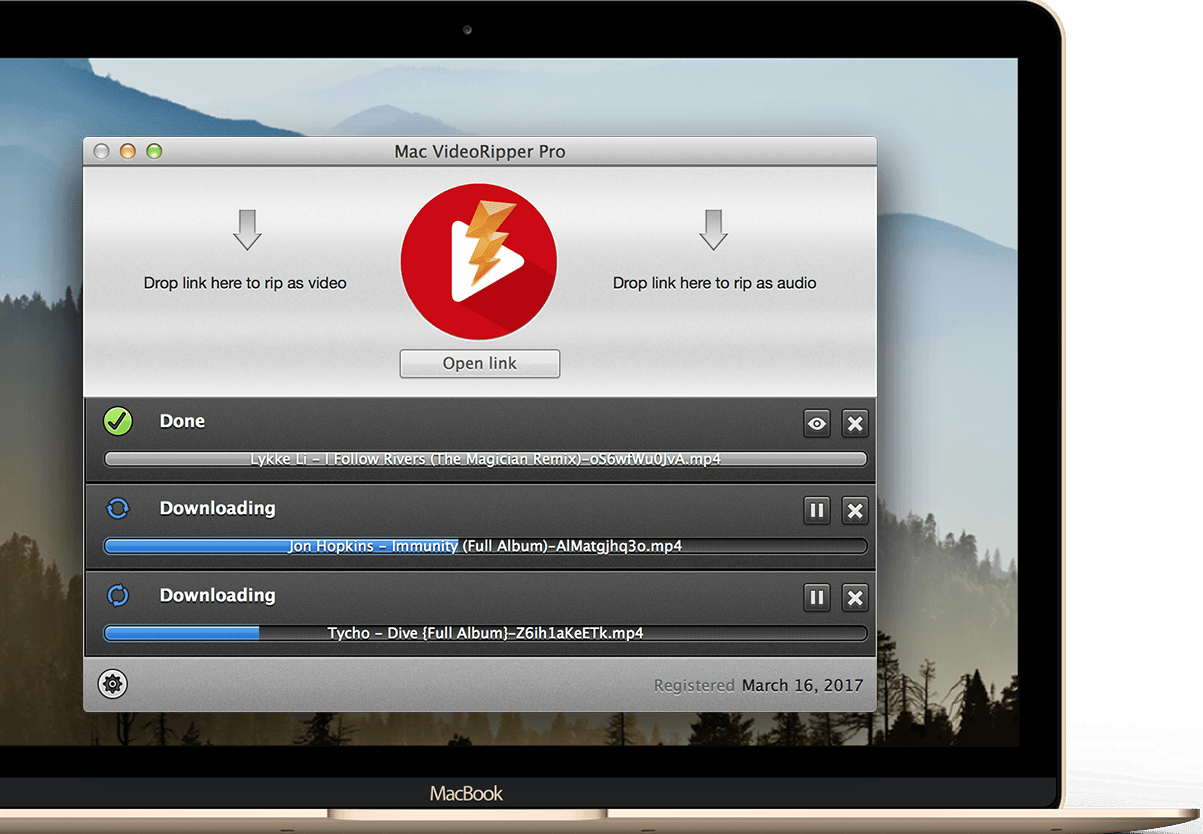Click the red lightning play logo
This screenshot has width=1203, height=834.
coord(479,261)
